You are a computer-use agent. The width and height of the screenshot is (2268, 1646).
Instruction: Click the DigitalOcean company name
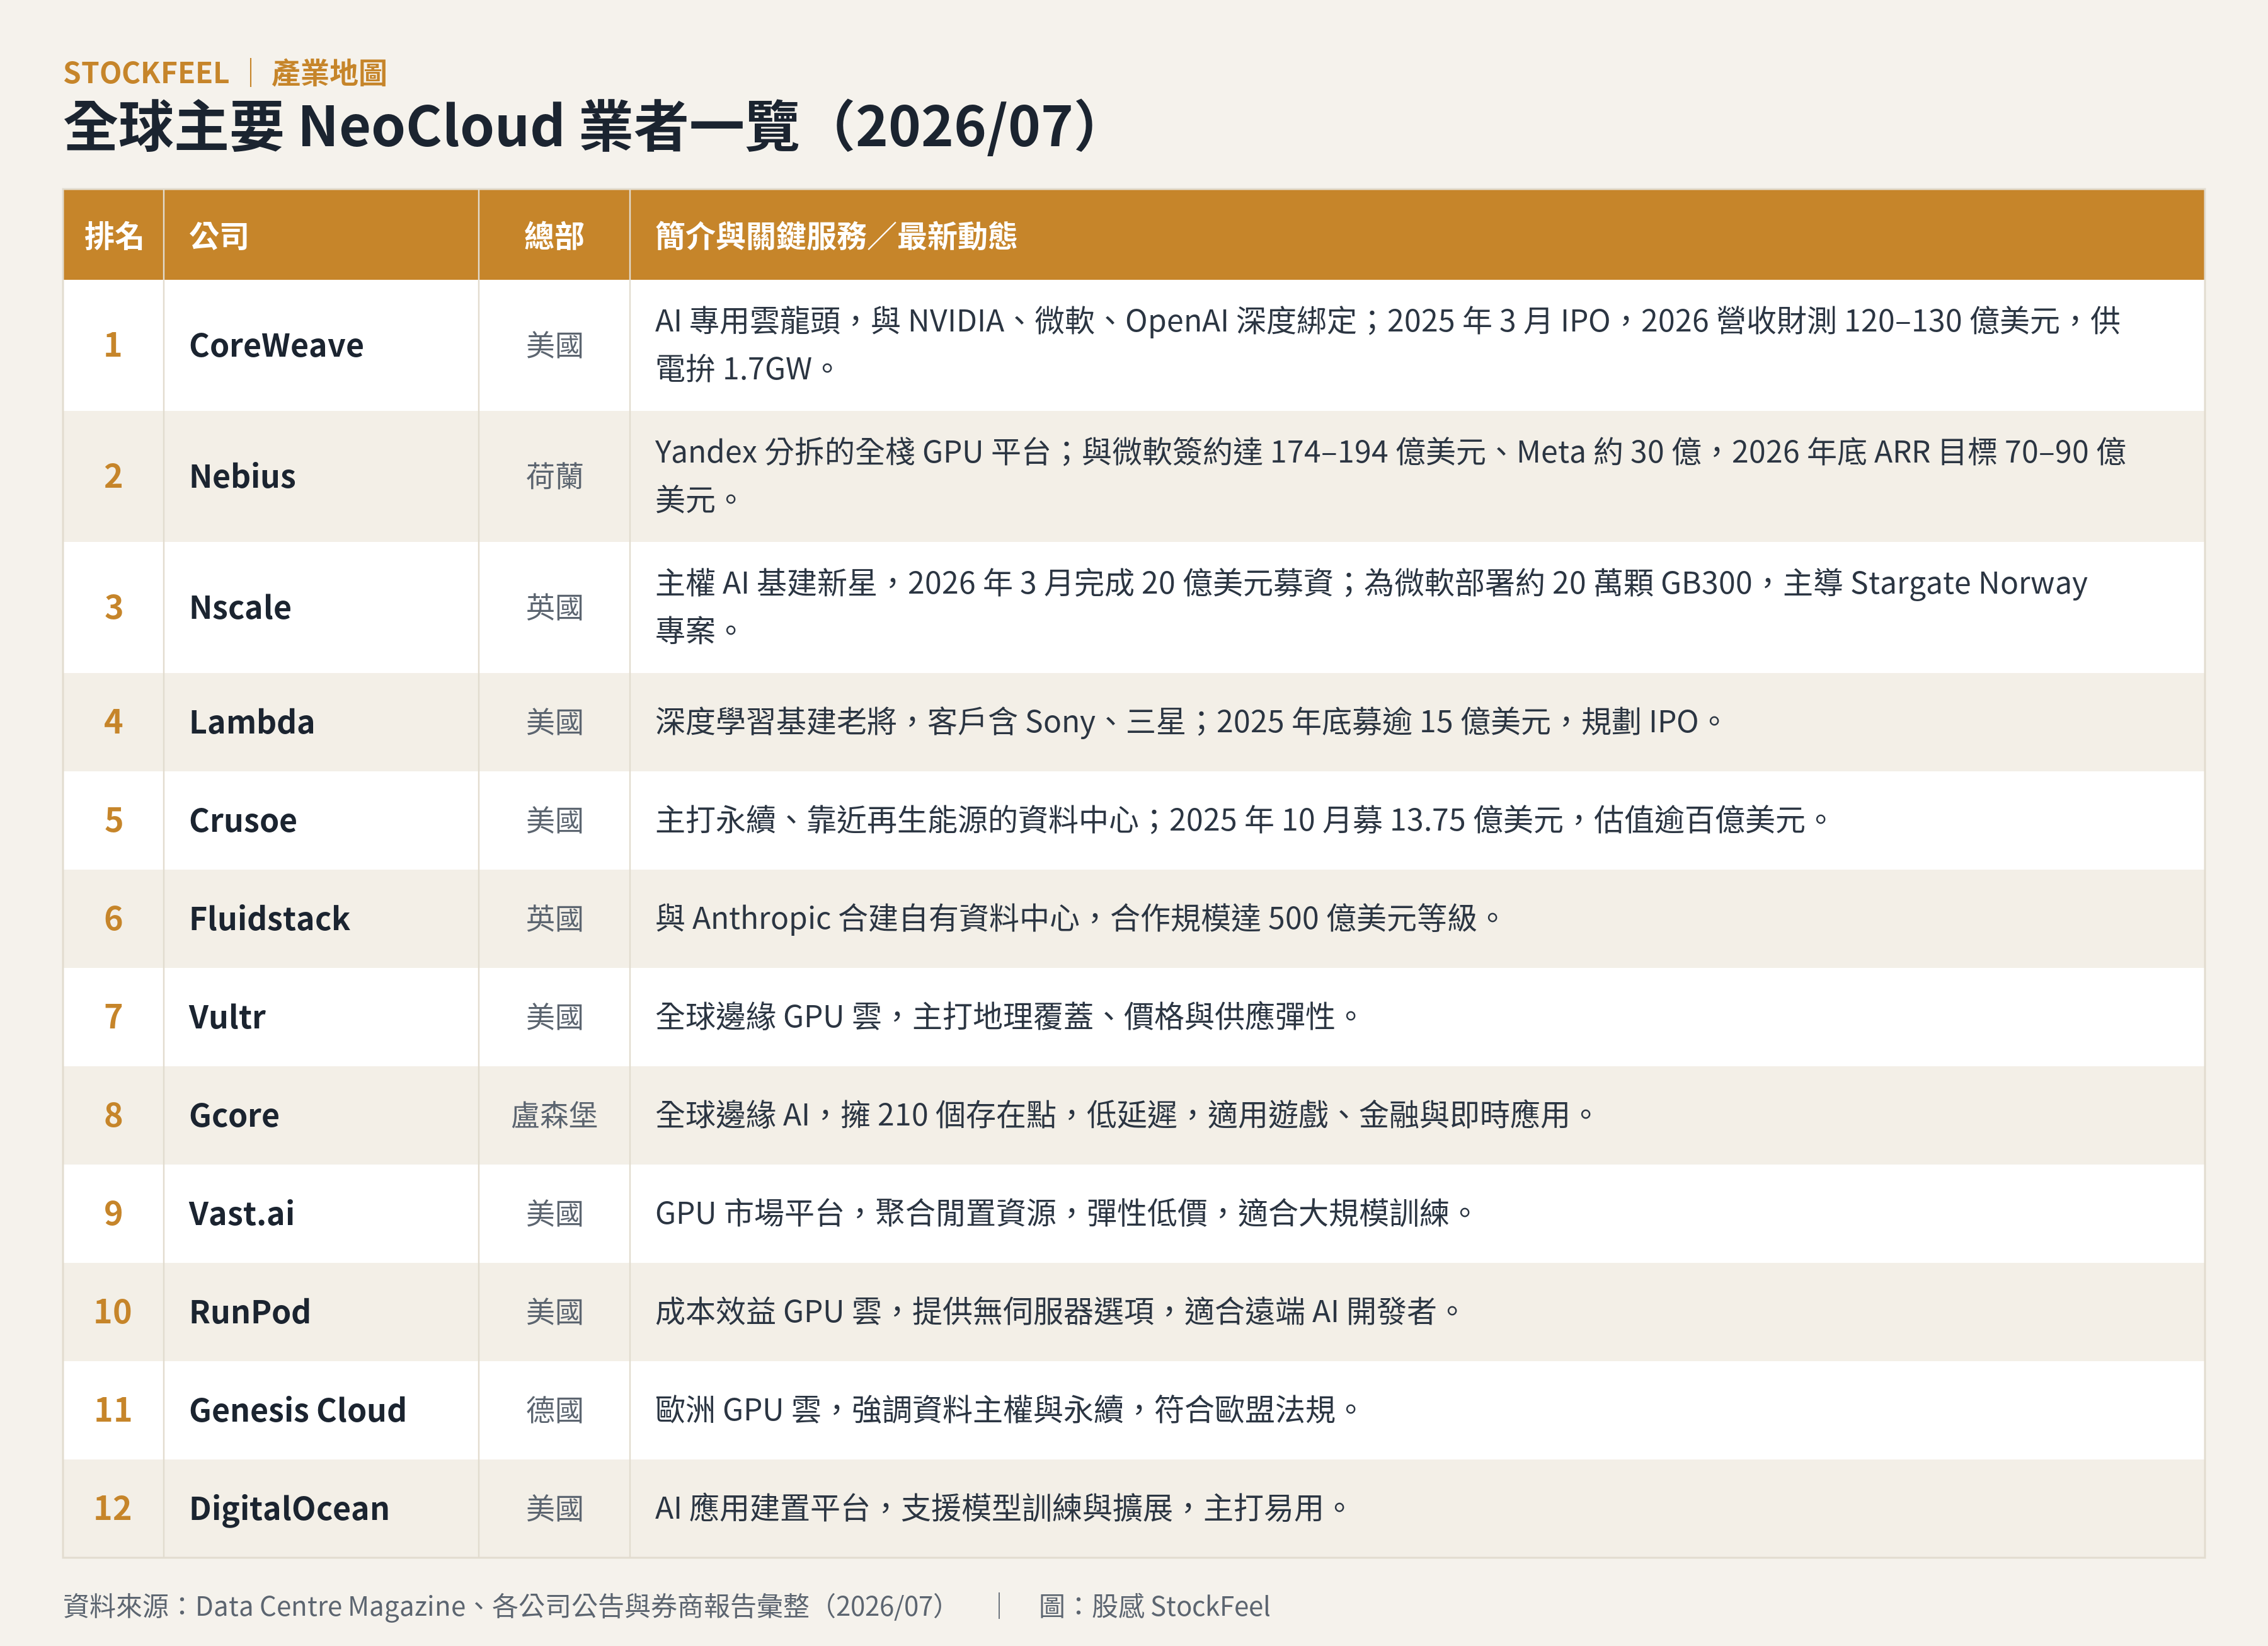[289, 1508]
